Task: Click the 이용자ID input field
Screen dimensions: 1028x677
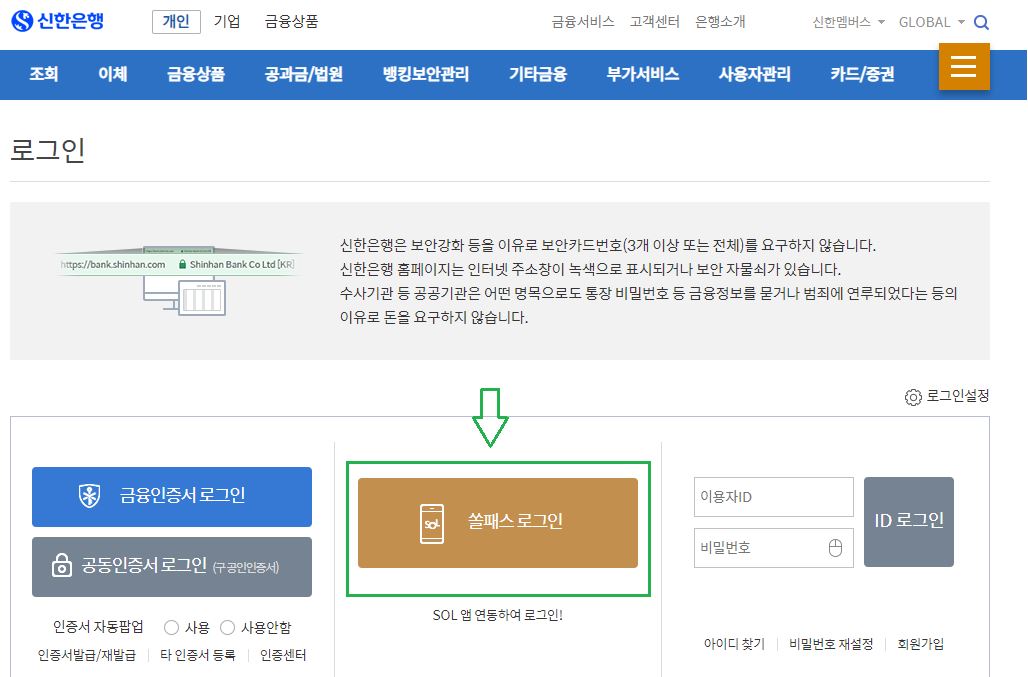Action: pos(774,497)
